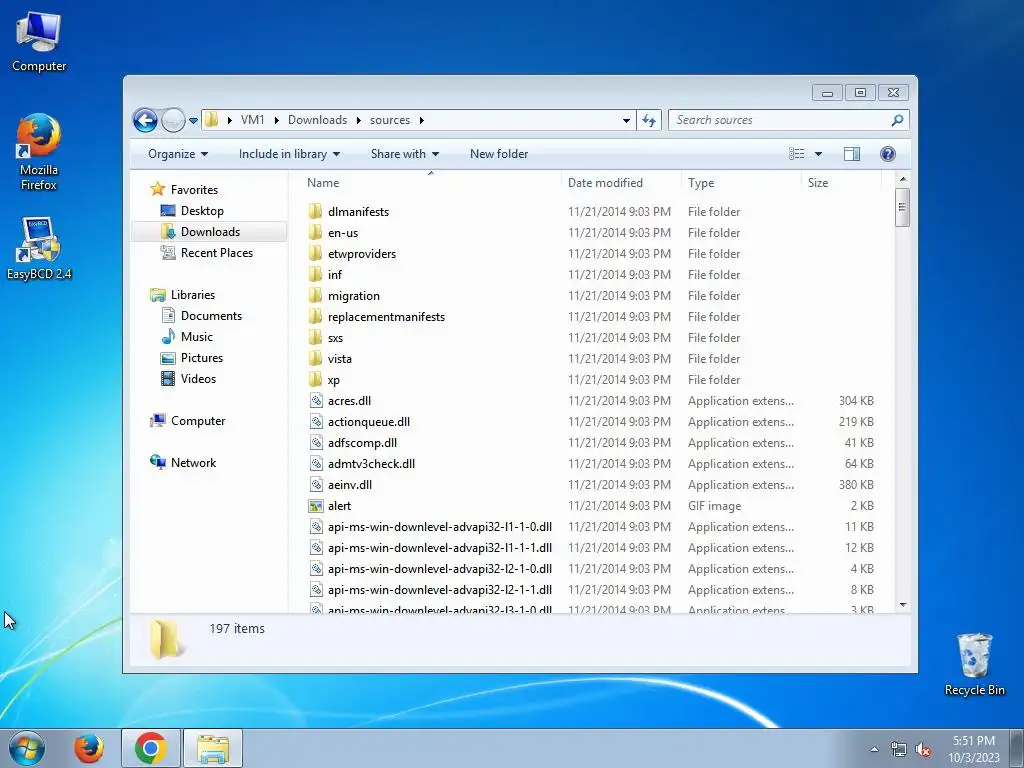Image resolution: width=1024 pixels, height=768 pixels.
Task: Select the xp folder
Action: click(334, 379)
